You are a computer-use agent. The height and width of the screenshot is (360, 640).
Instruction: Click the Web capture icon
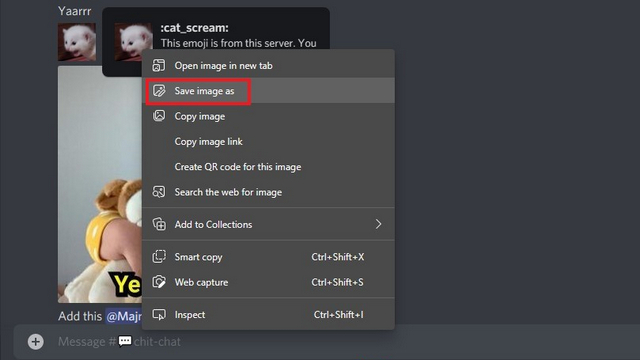[x=159, y=282]
